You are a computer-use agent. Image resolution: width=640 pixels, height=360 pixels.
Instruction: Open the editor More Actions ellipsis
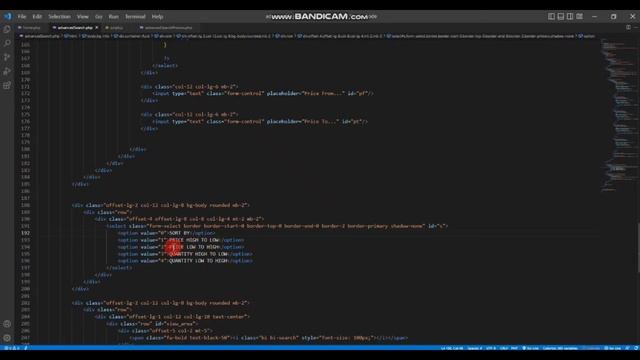tap(636, 27)
